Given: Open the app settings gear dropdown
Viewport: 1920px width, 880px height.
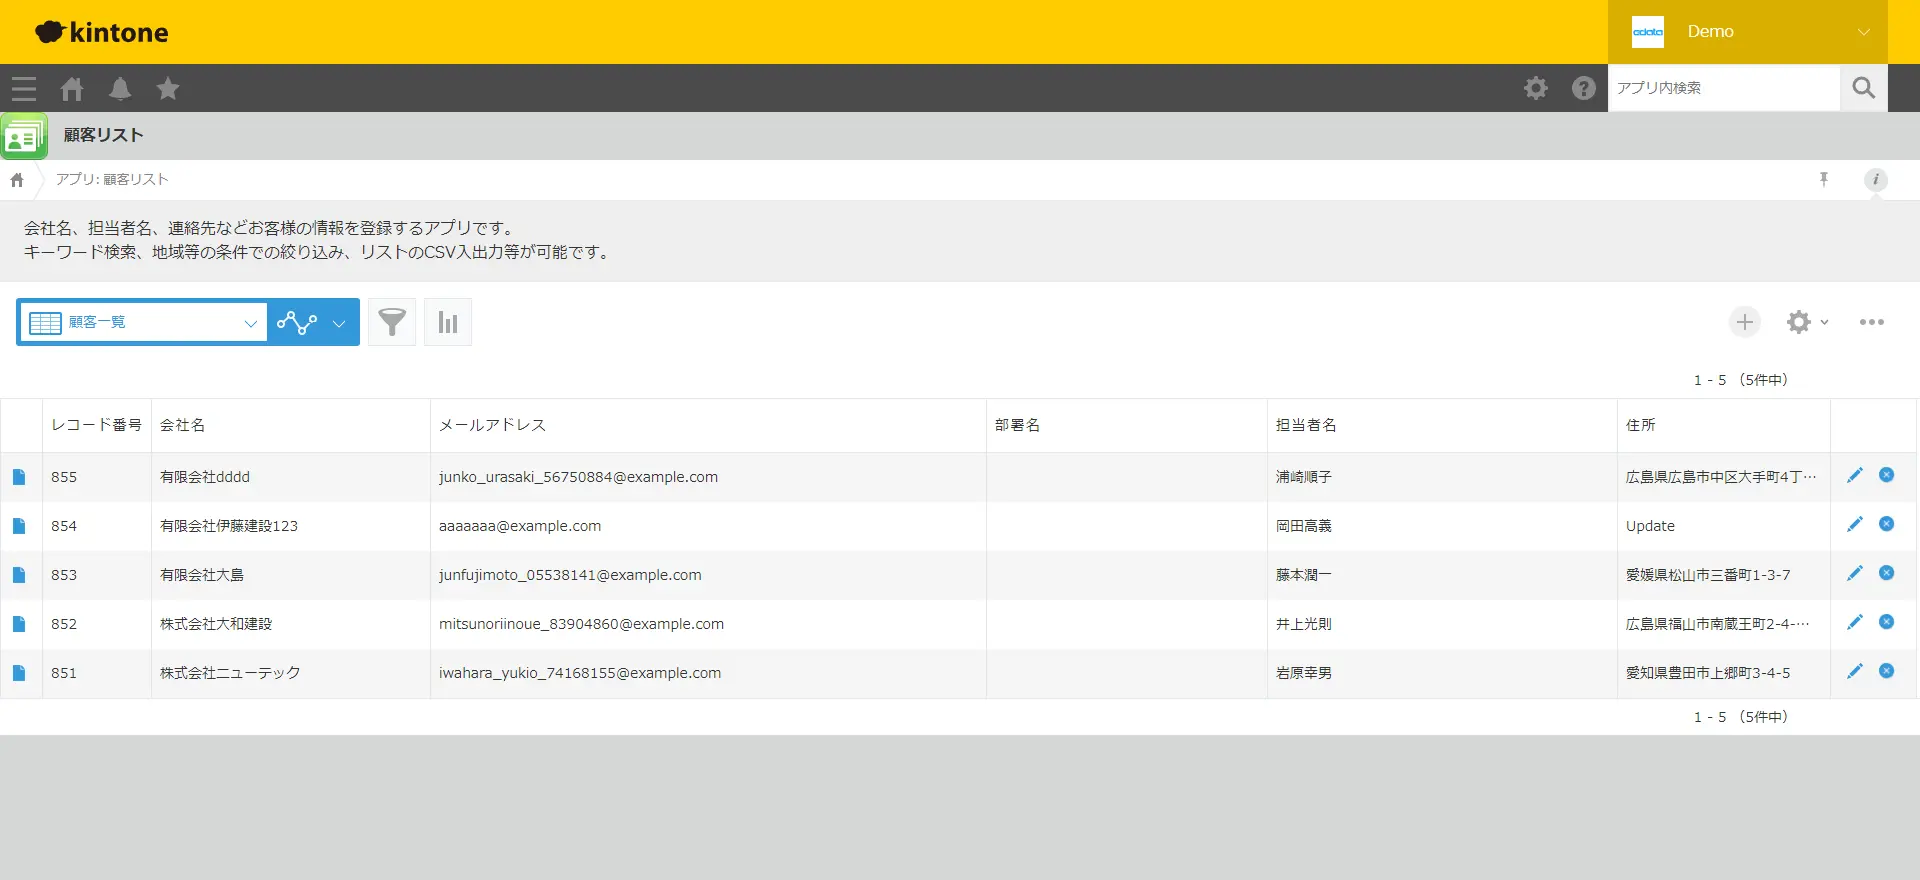Looking at the screenshot, I should point(1807,322).
